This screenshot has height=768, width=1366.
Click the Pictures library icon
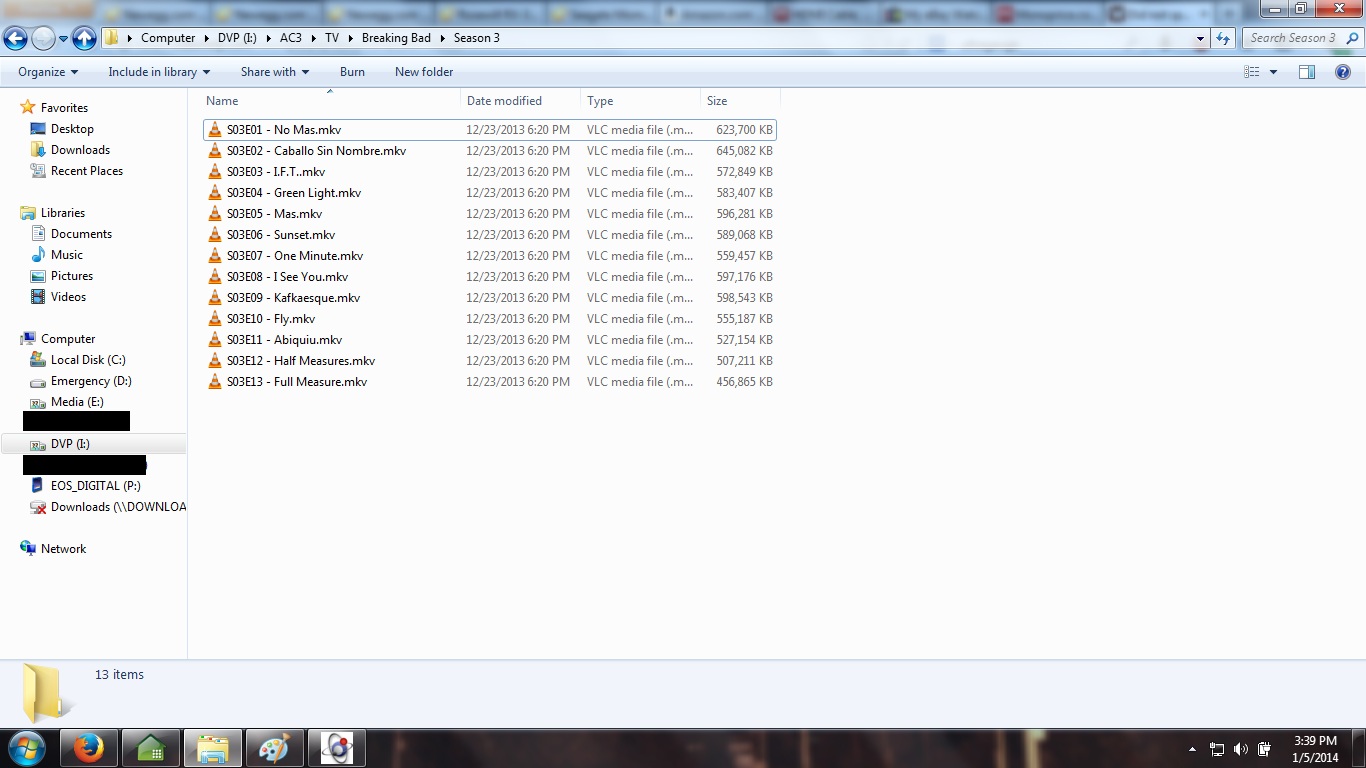[x=38, y=276]
